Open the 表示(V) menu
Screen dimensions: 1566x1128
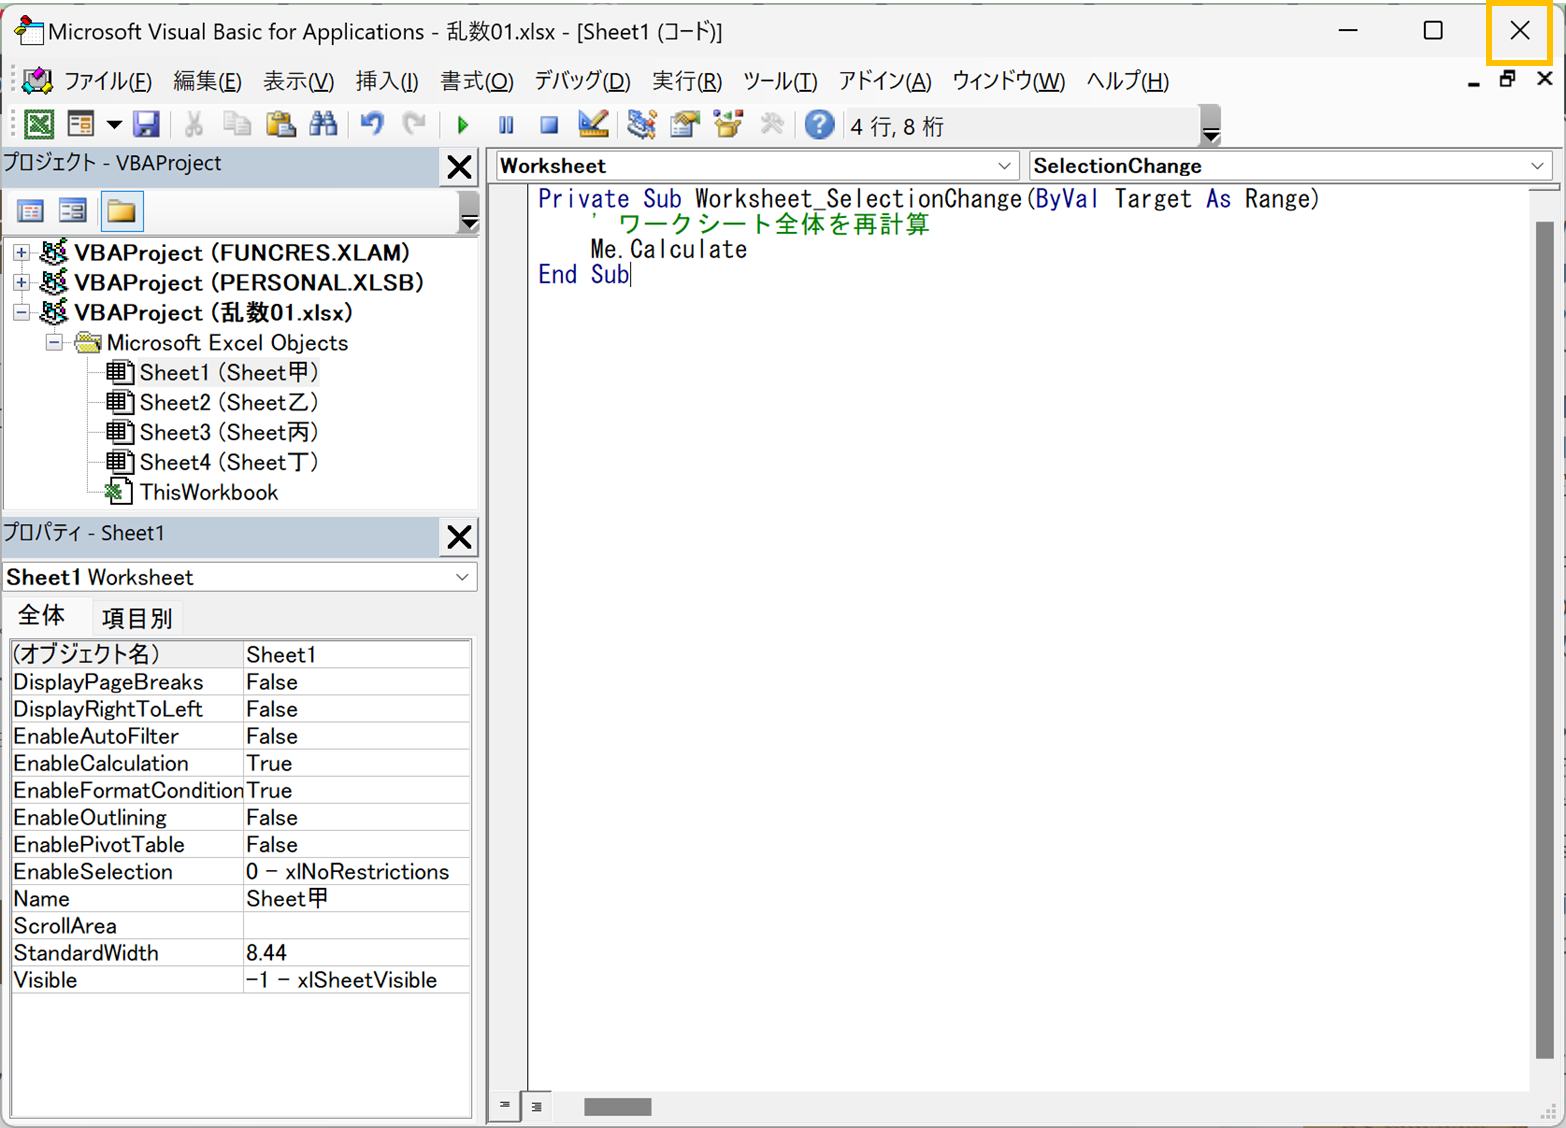point(298,81)
